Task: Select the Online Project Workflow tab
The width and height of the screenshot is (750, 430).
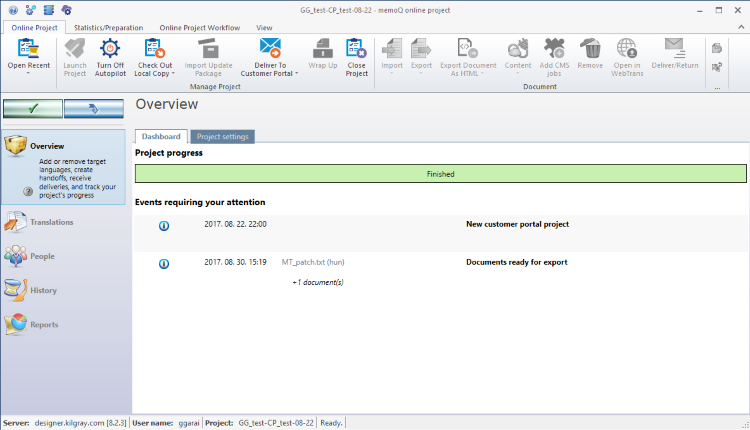Action: click(x=199, y=27)
